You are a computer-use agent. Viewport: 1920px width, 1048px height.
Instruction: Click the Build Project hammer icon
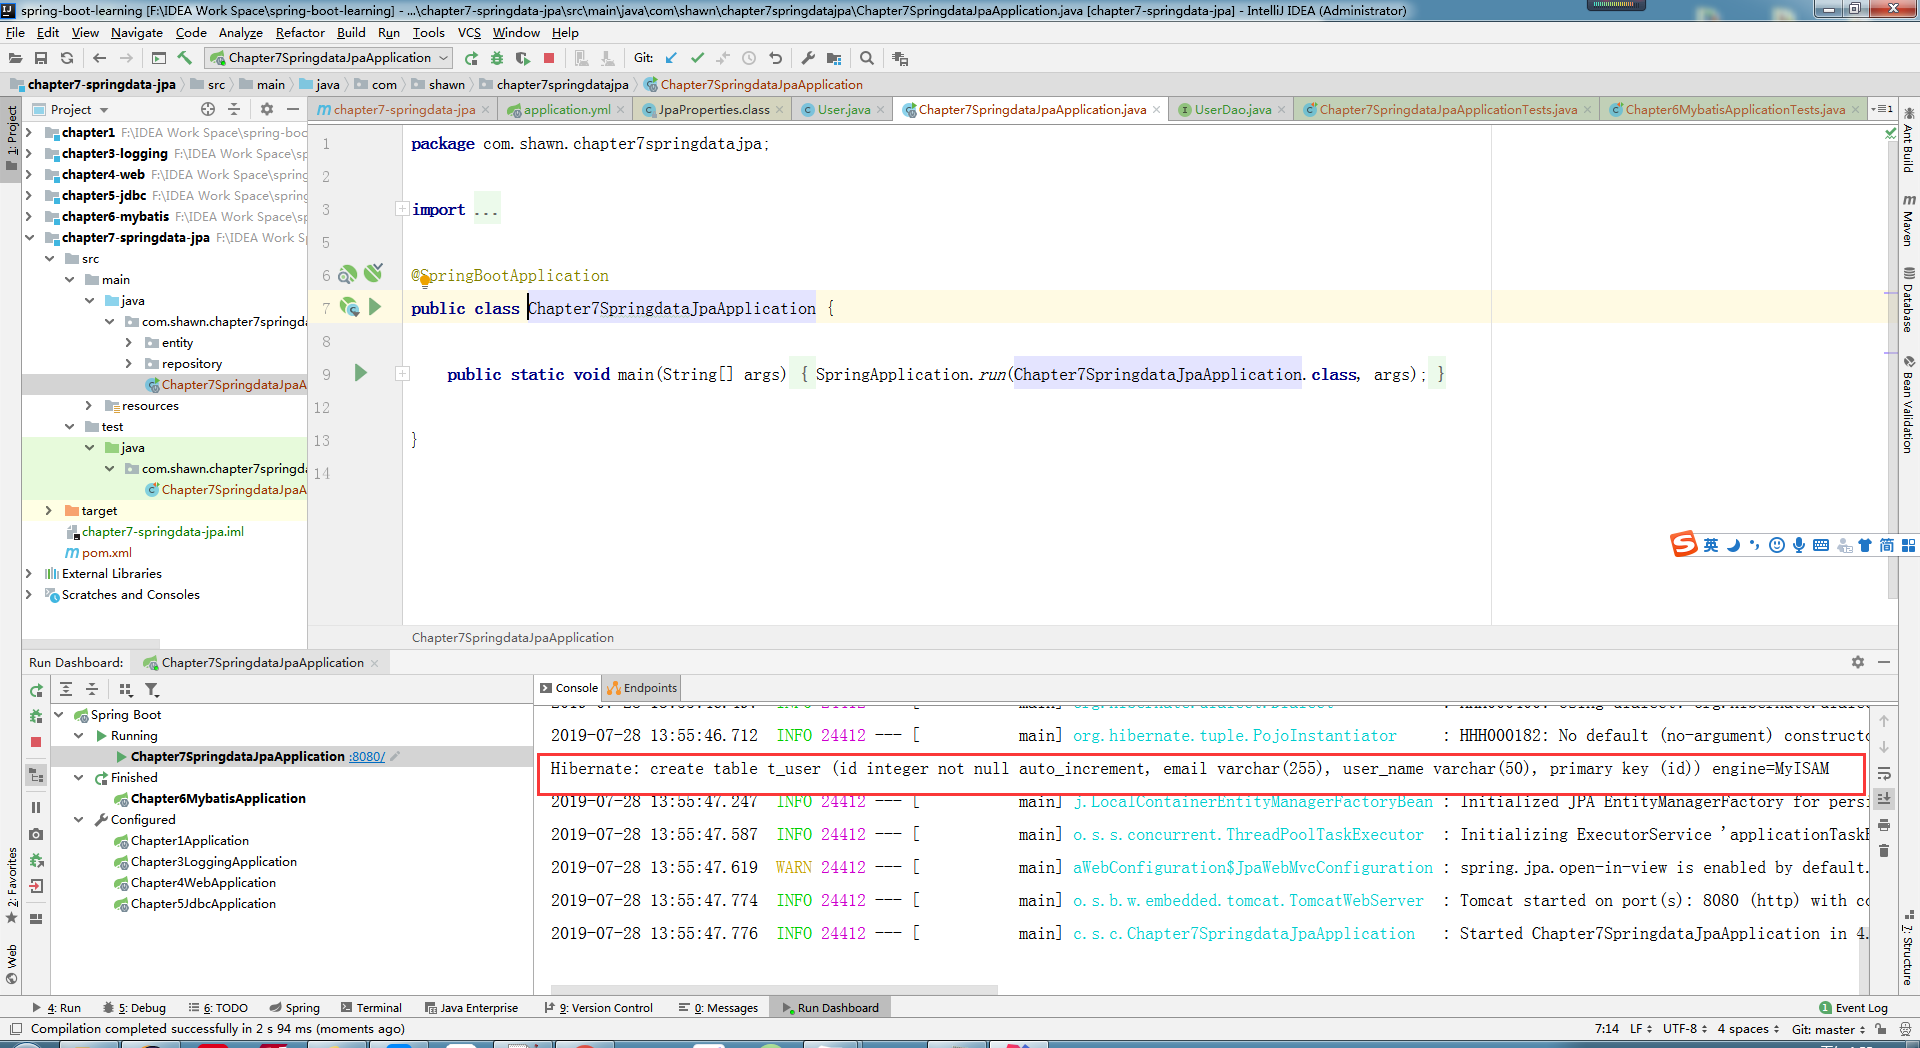click(185, 58)
